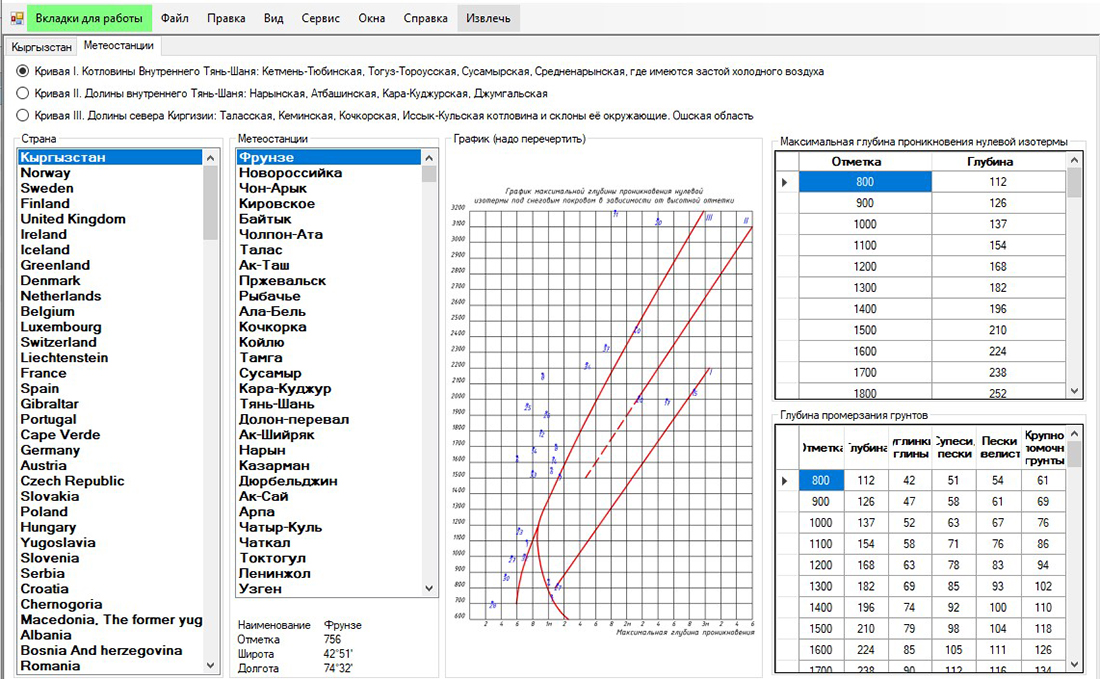Choose Switzerland from the country list
Image resolution: width=1100 pixels, height=679 pixels.
tap(110, 342)
